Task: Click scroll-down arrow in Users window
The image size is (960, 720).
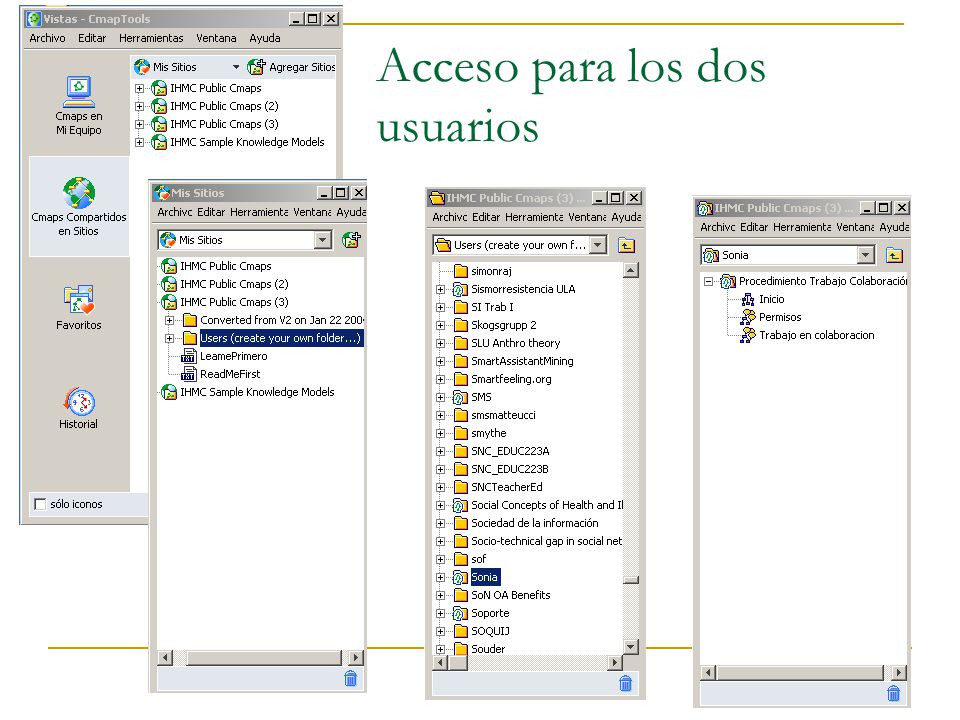Action: (631, 646)
